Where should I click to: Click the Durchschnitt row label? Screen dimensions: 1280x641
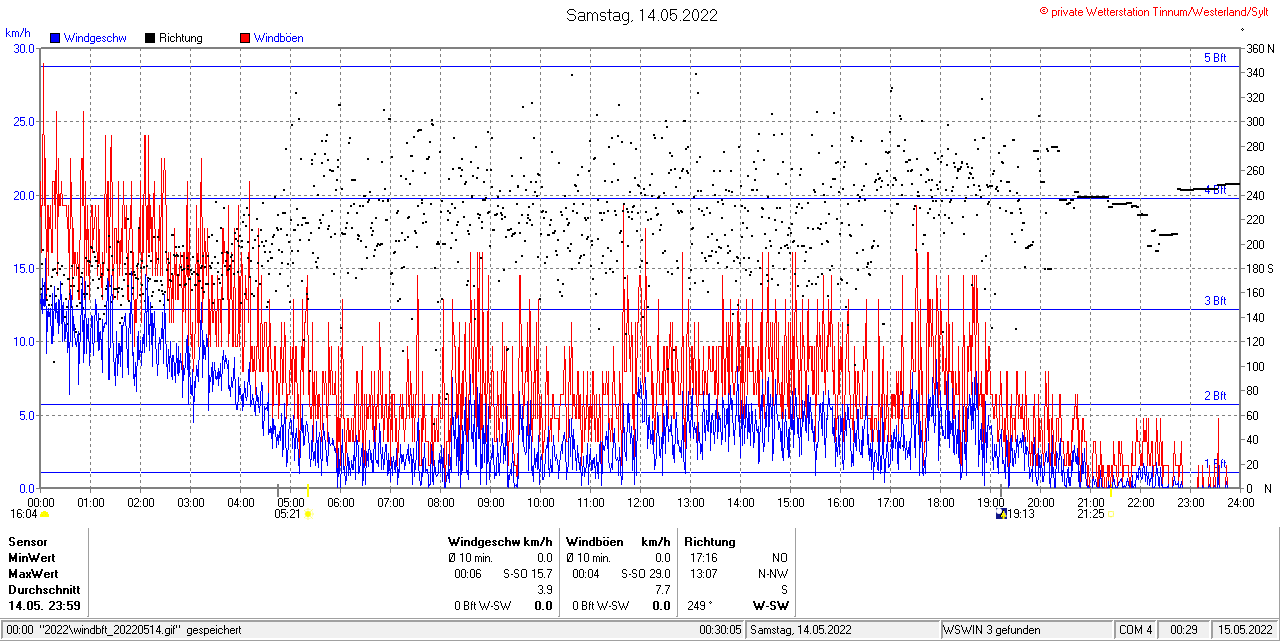(x=43, y=590)
